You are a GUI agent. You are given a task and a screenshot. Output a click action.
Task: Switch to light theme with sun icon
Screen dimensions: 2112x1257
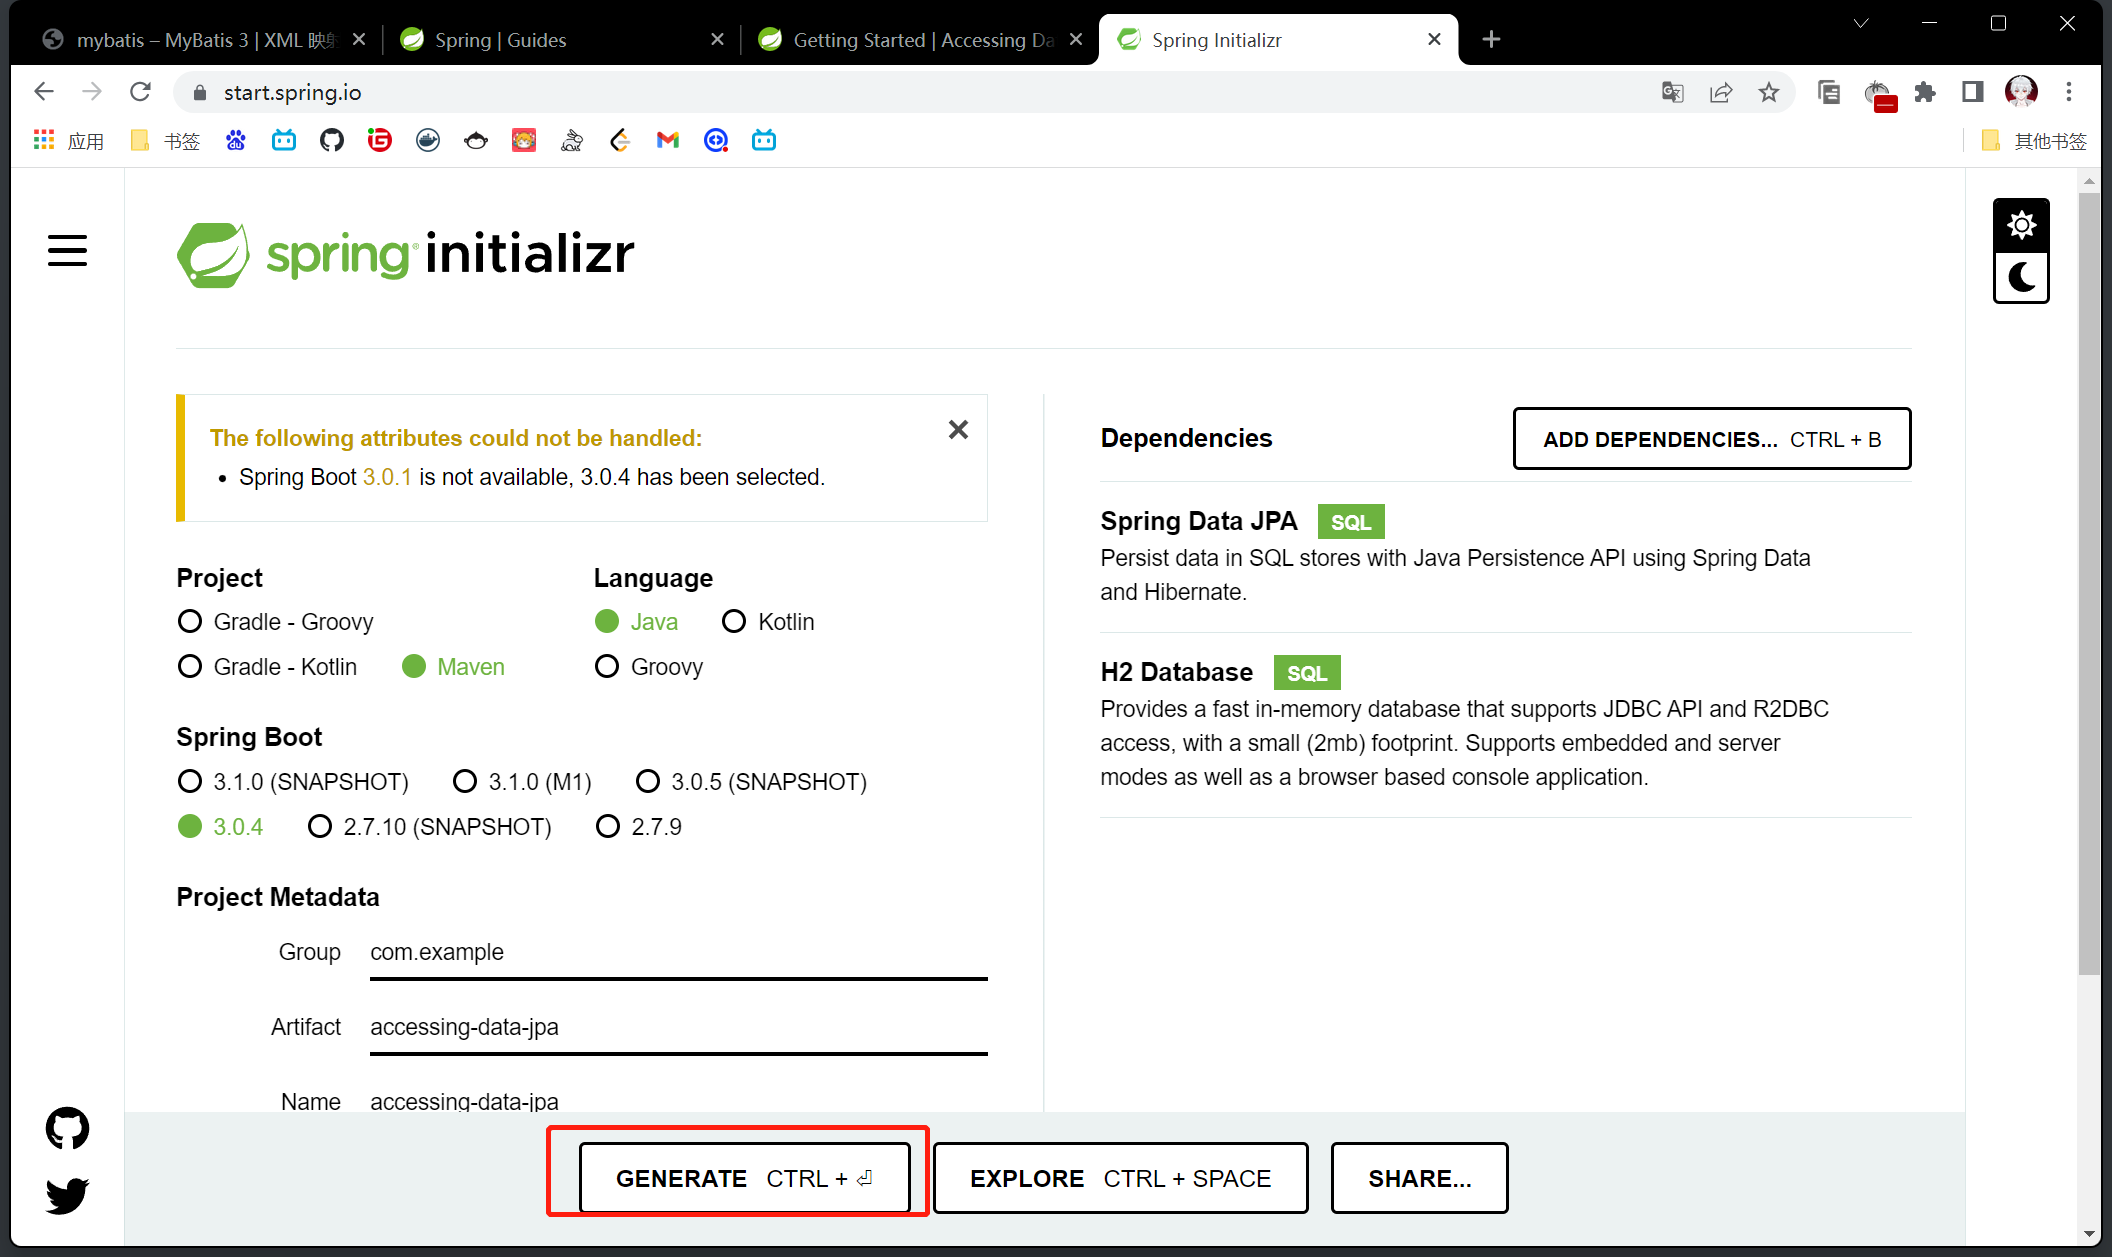pos(2021,225)
